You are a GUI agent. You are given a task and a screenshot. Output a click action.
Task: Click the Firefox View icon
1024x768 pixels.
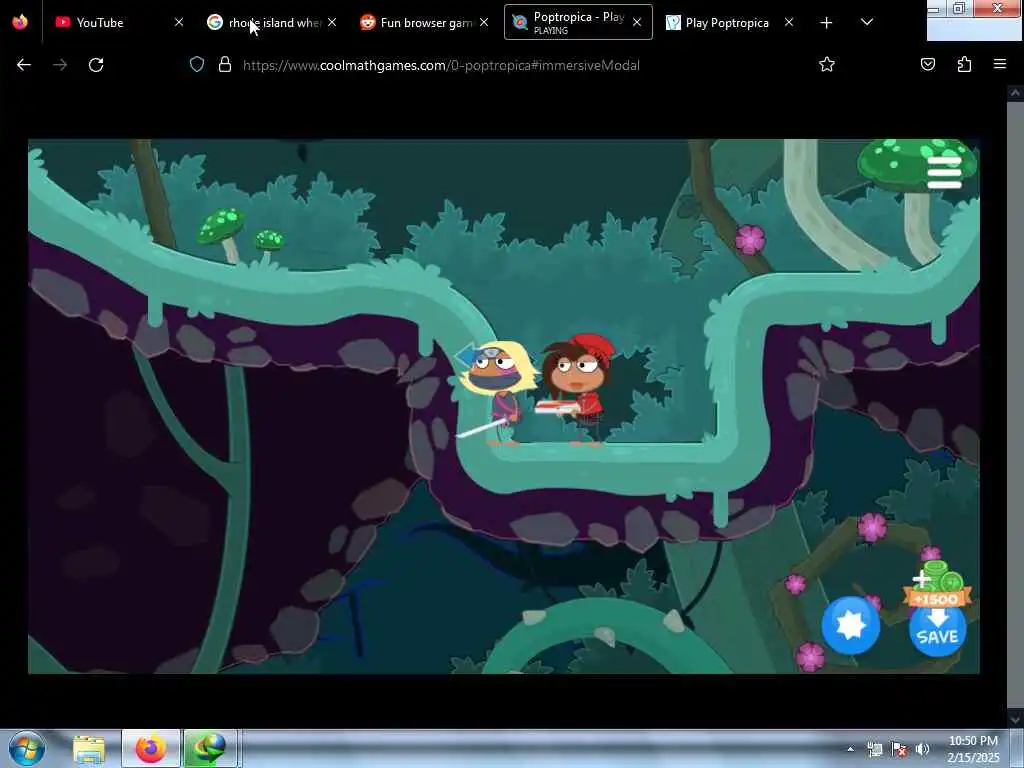(x=20, y=22)
